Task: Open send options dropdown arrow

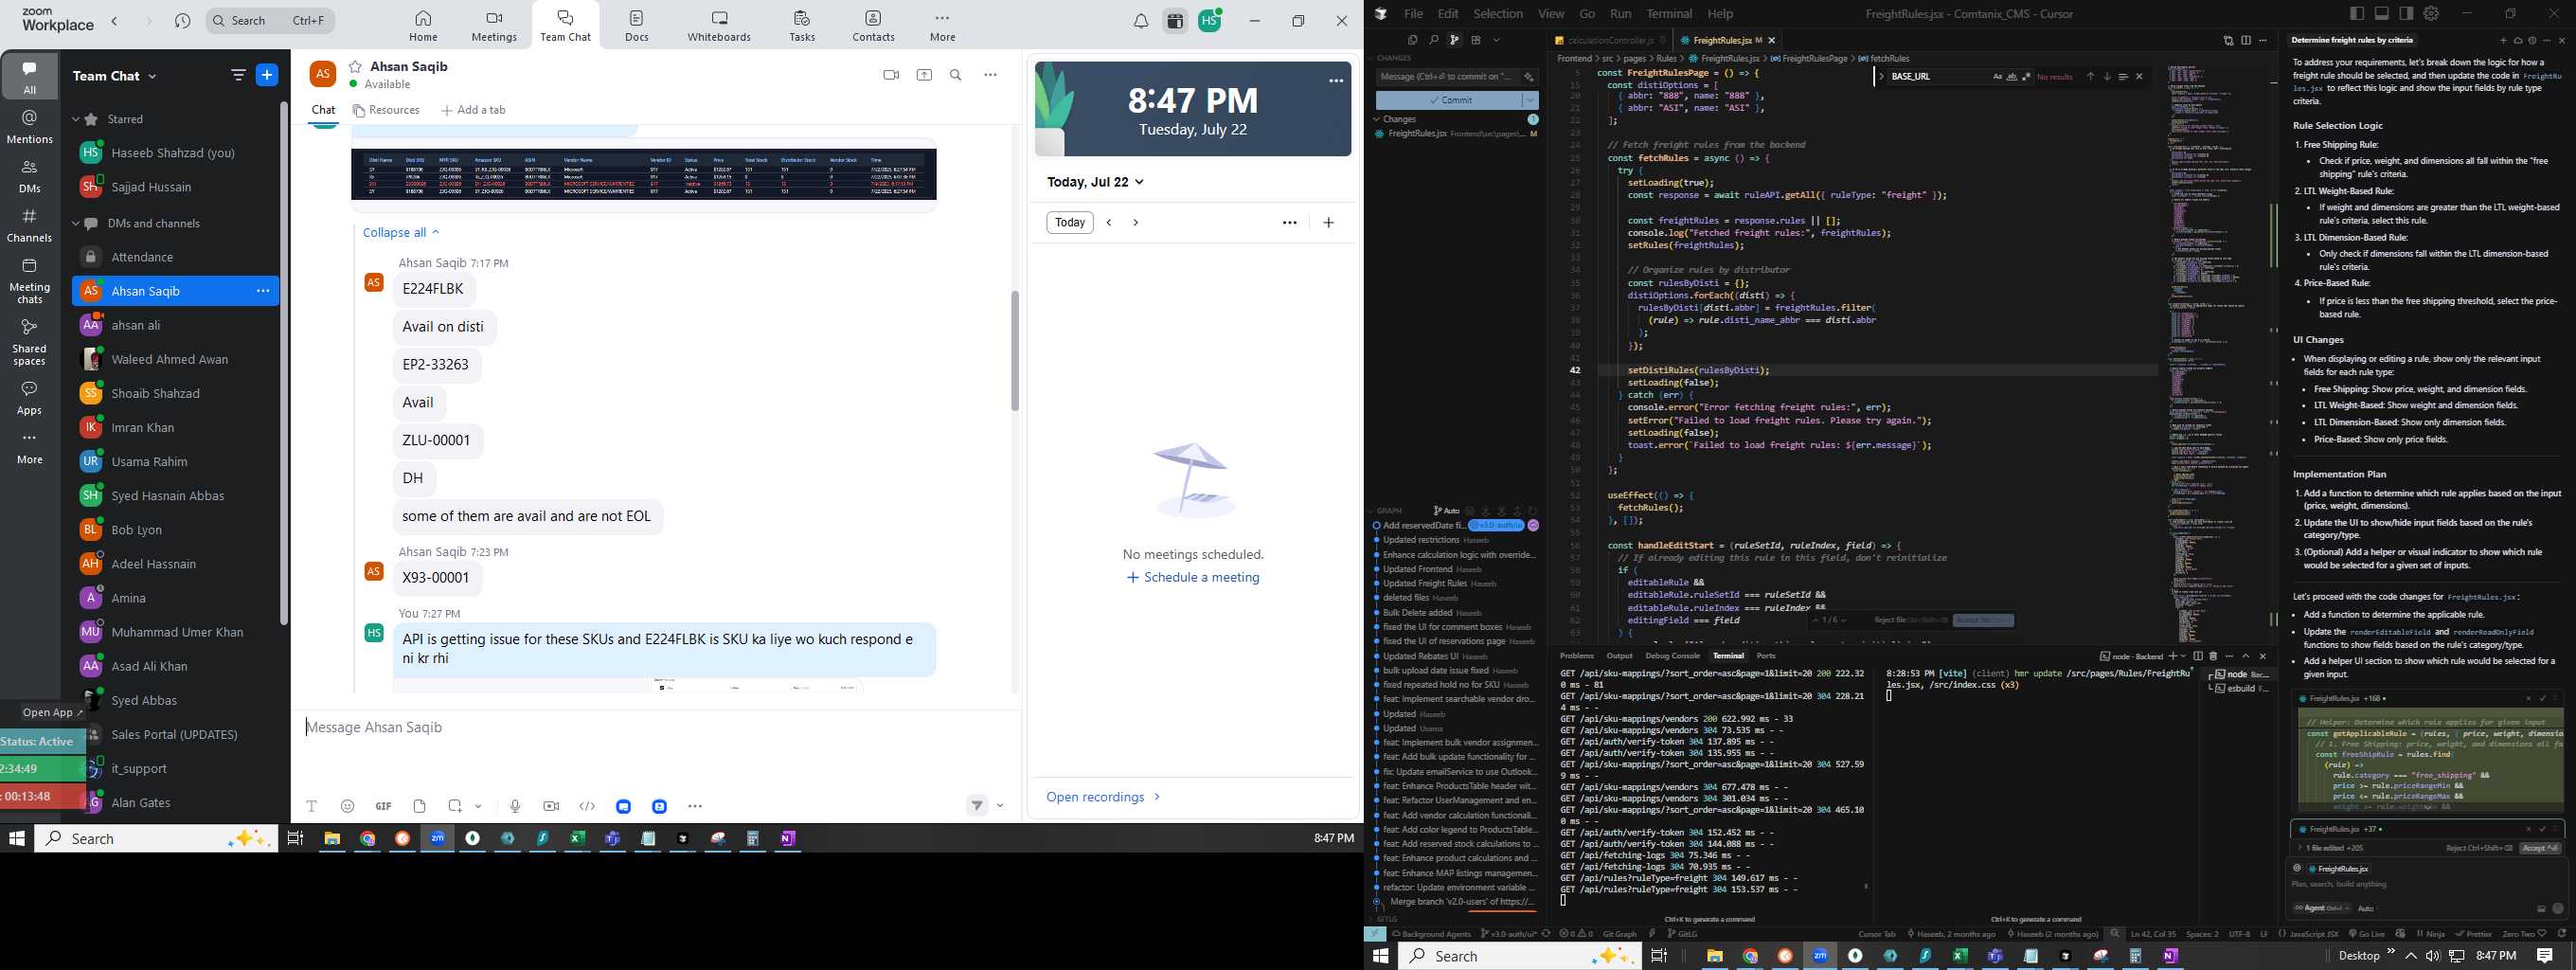Action: click(x=1000, y=806)
